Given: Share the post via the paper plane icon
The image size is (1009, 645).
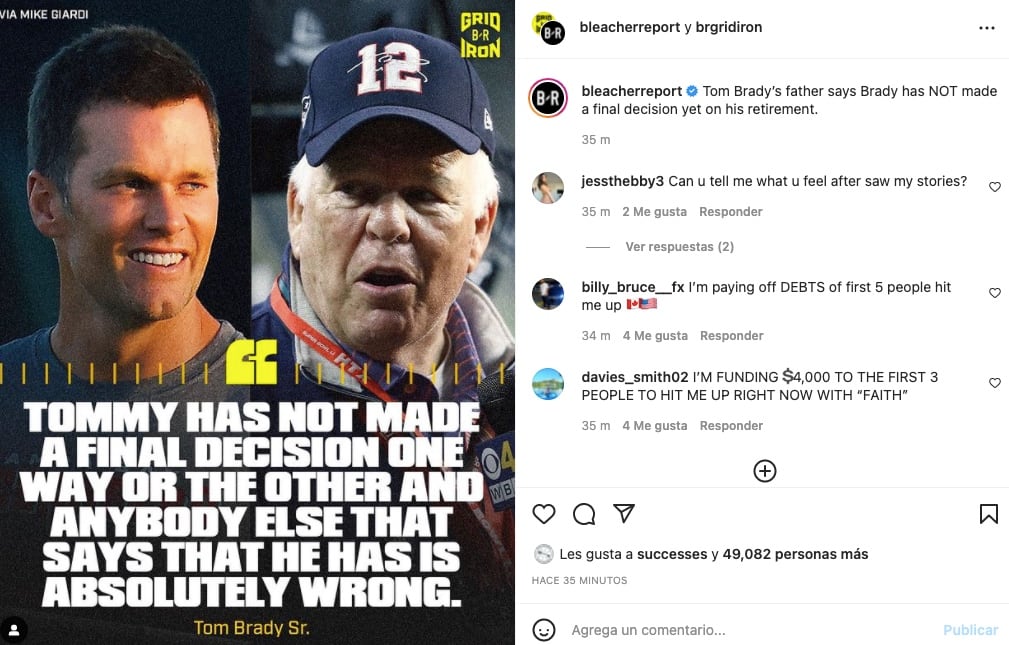Looking at the screenshot, I should 624,513.
